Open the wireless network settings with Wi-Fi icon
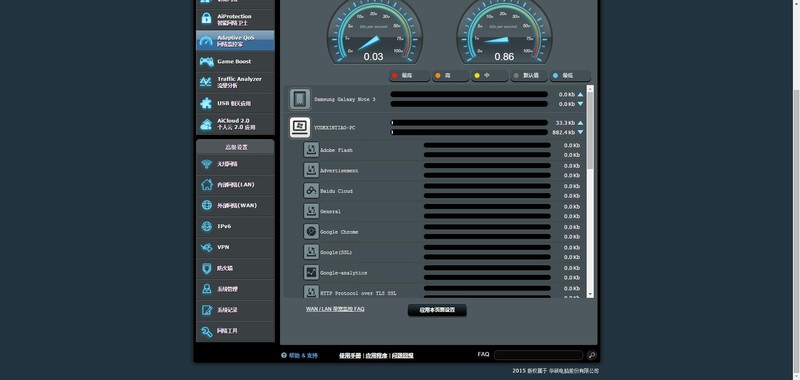The image size is (800, 380). [x=235, y=164]
